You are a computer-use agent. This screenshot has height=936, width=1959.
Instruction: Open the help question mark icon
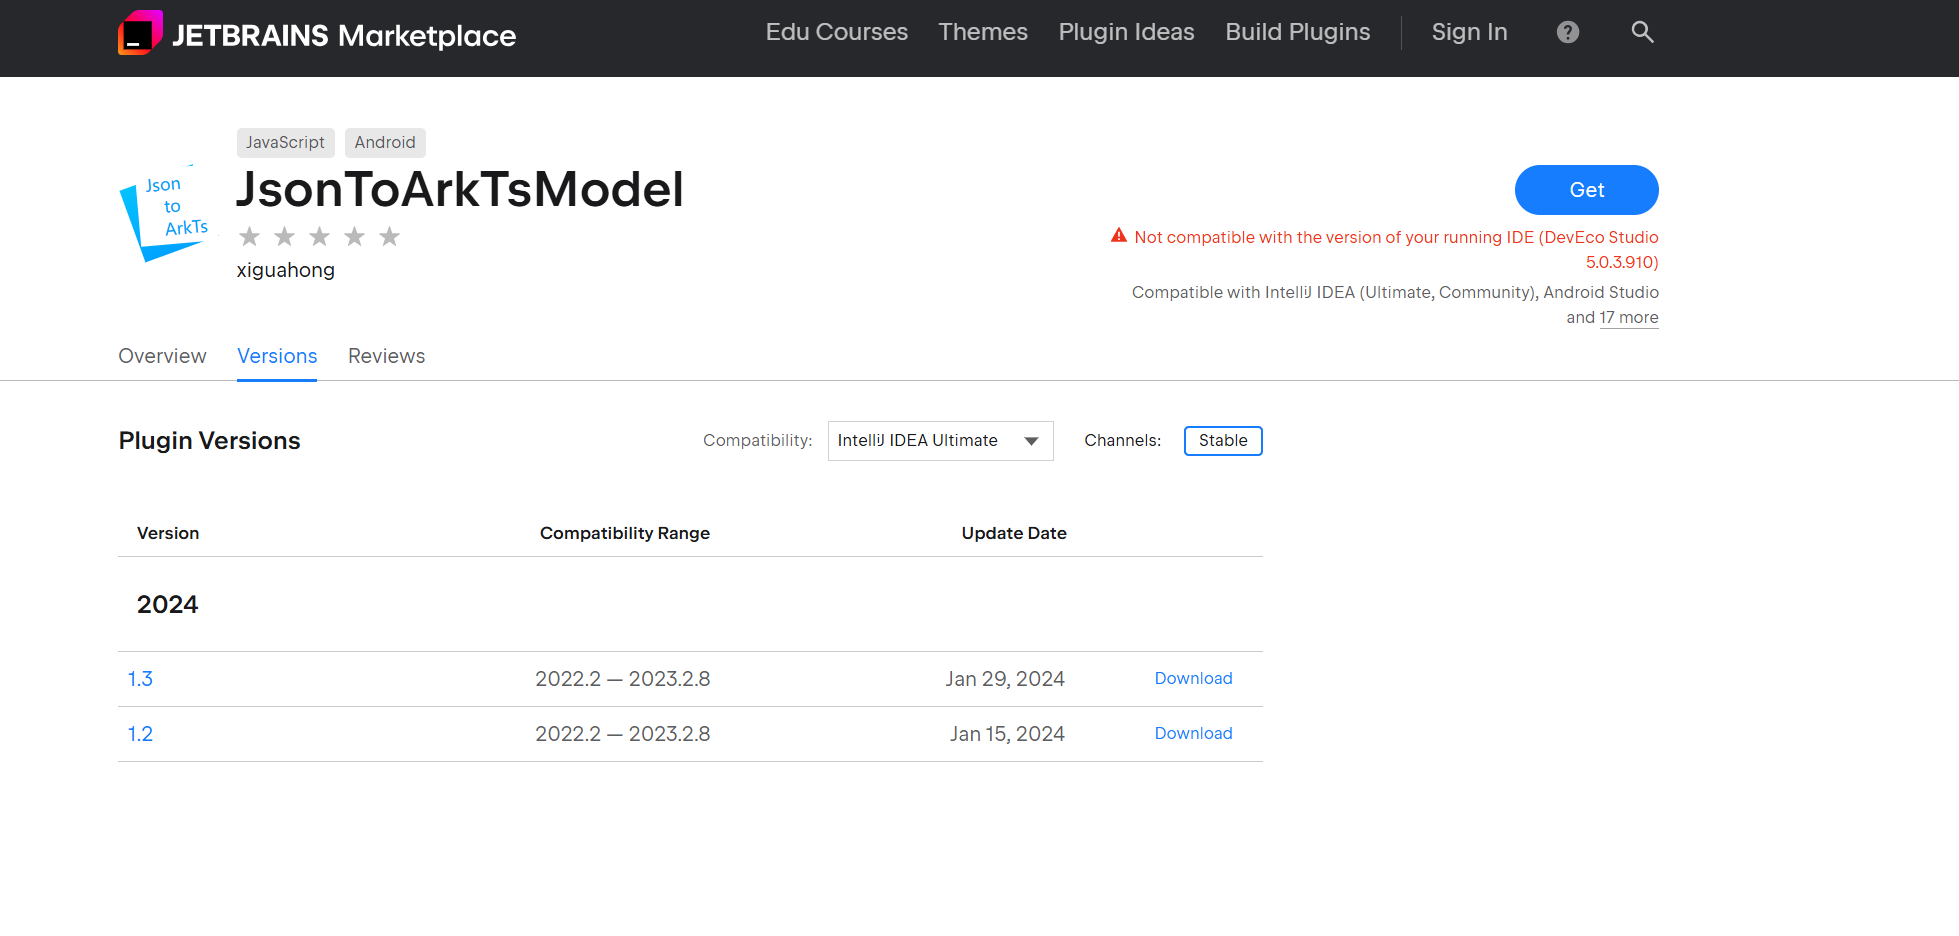click(1568, 32)
